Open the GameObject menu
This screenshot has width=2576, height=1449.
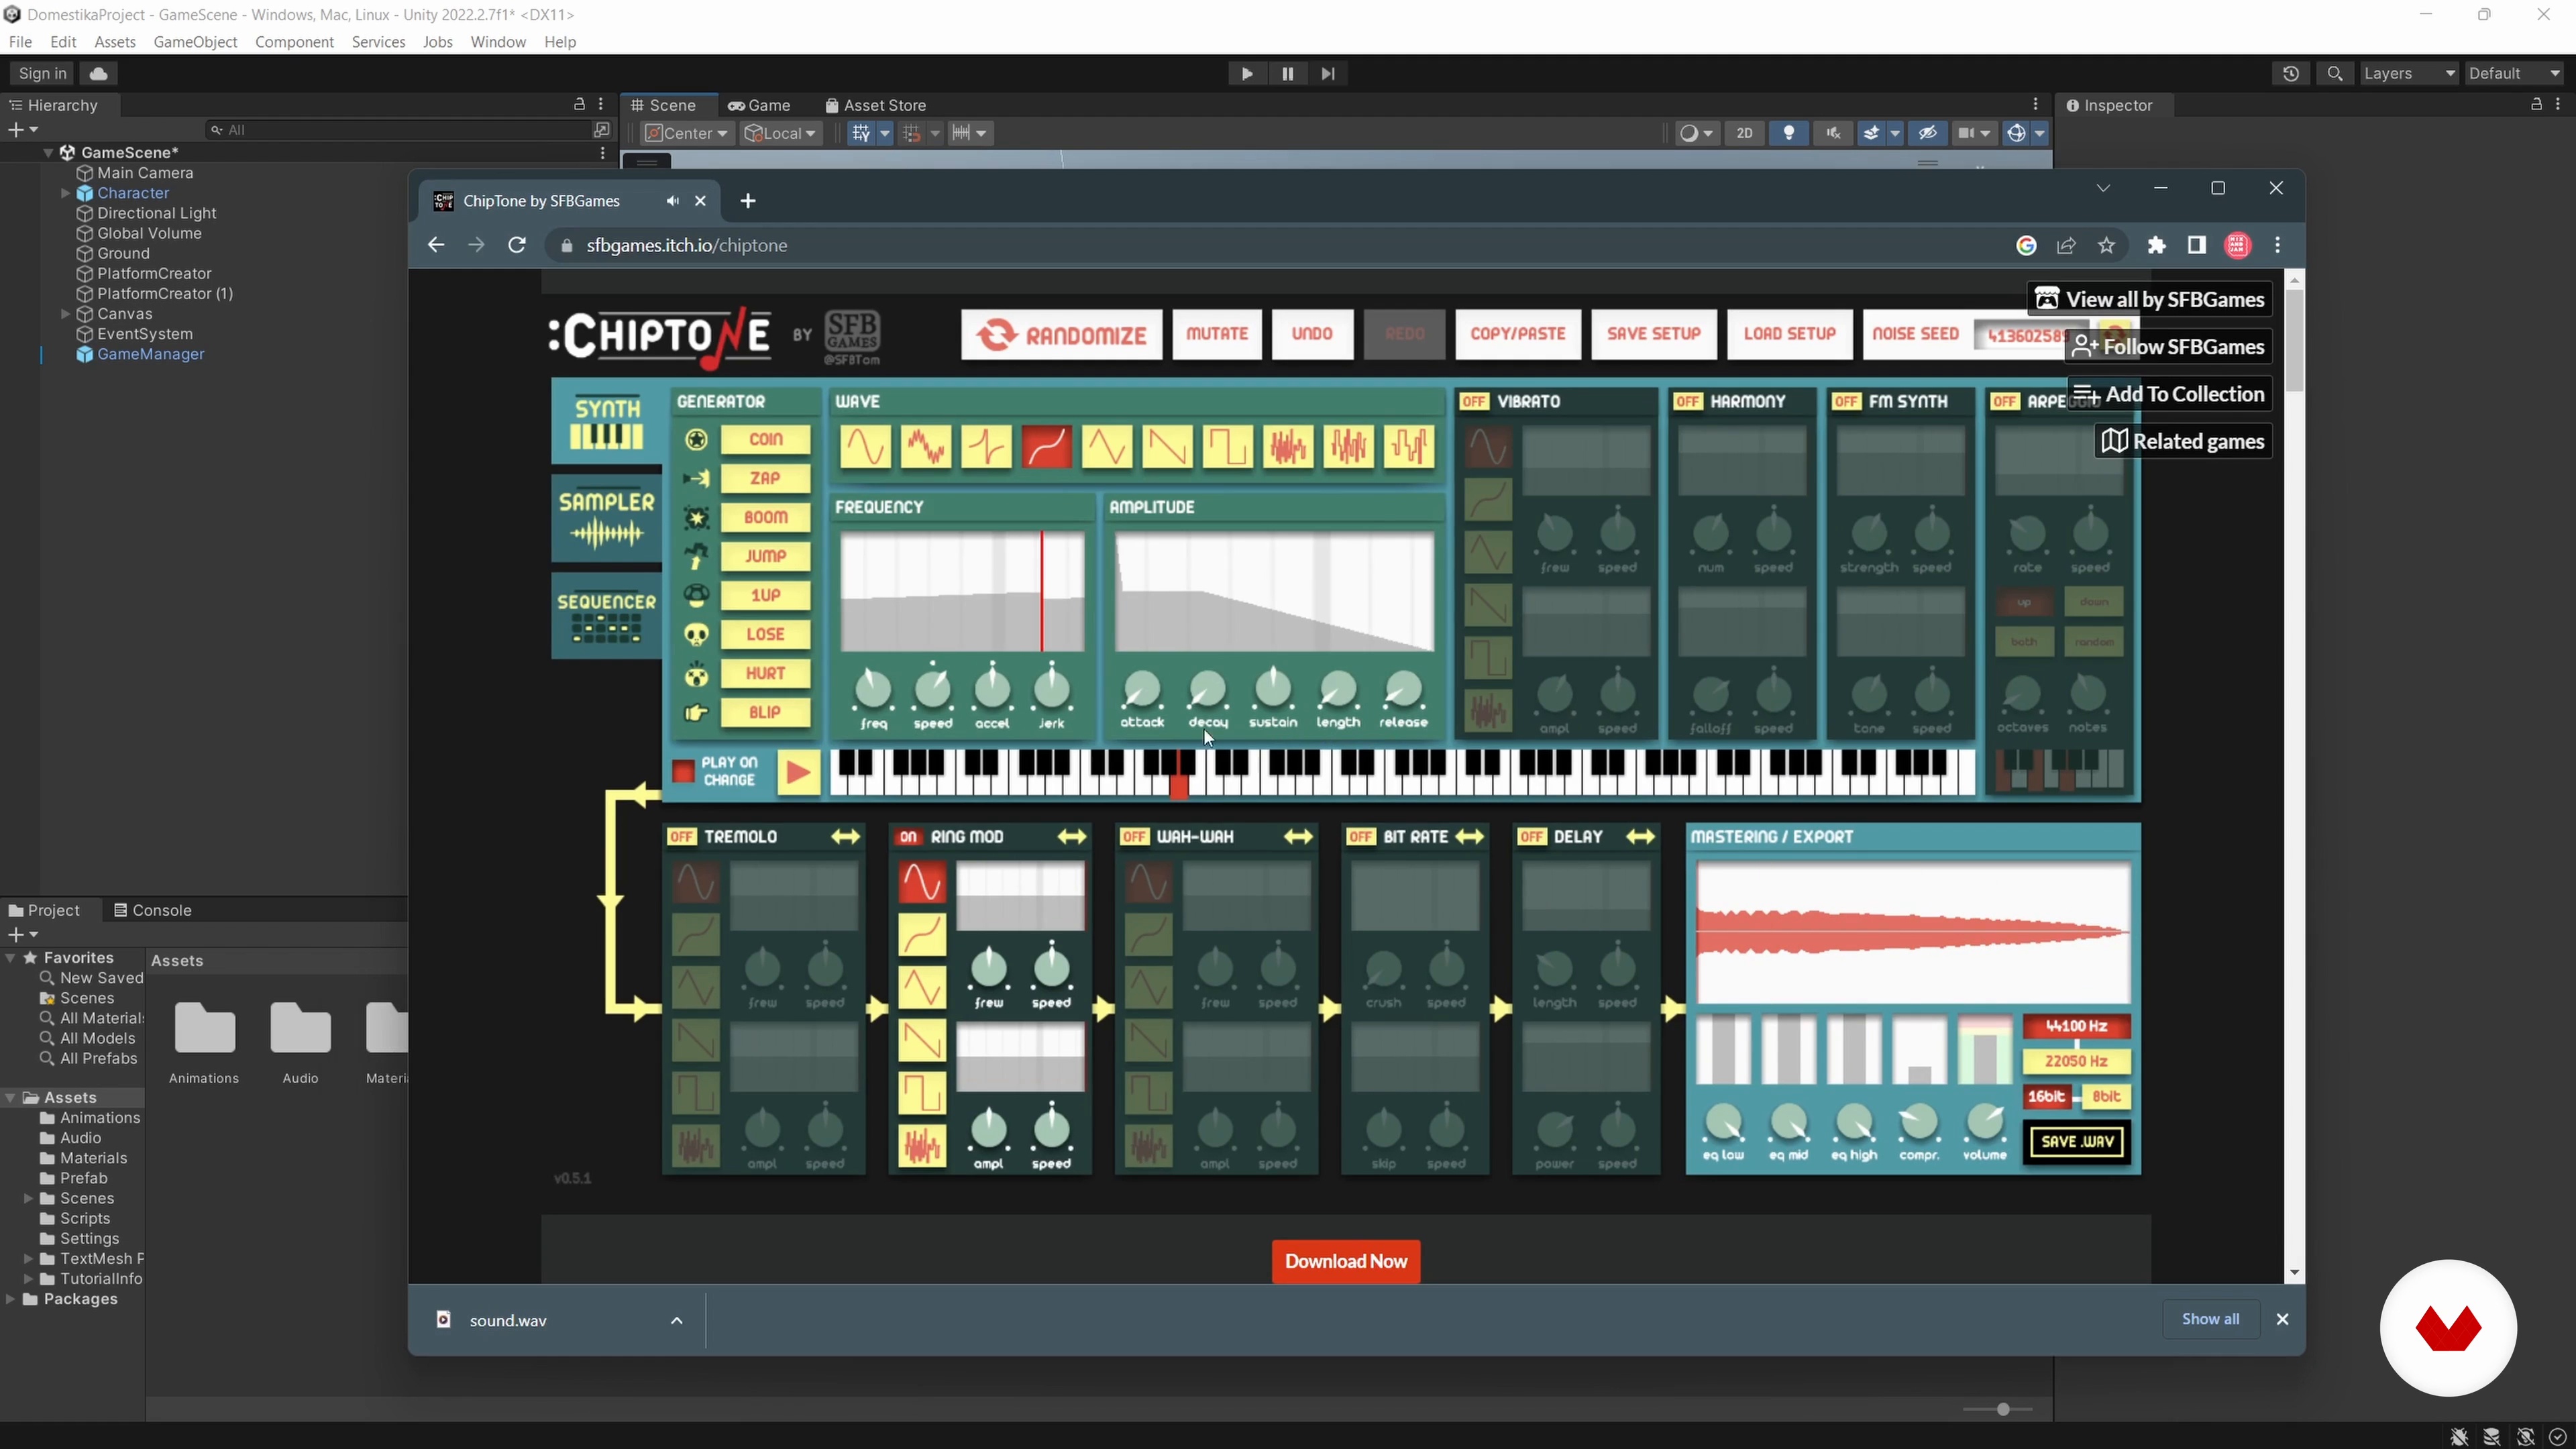(195, 42)
